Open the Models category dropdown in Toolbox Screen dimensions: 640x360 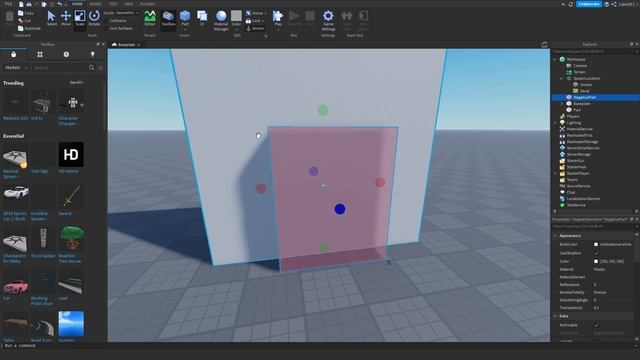[x=16, y=68]
